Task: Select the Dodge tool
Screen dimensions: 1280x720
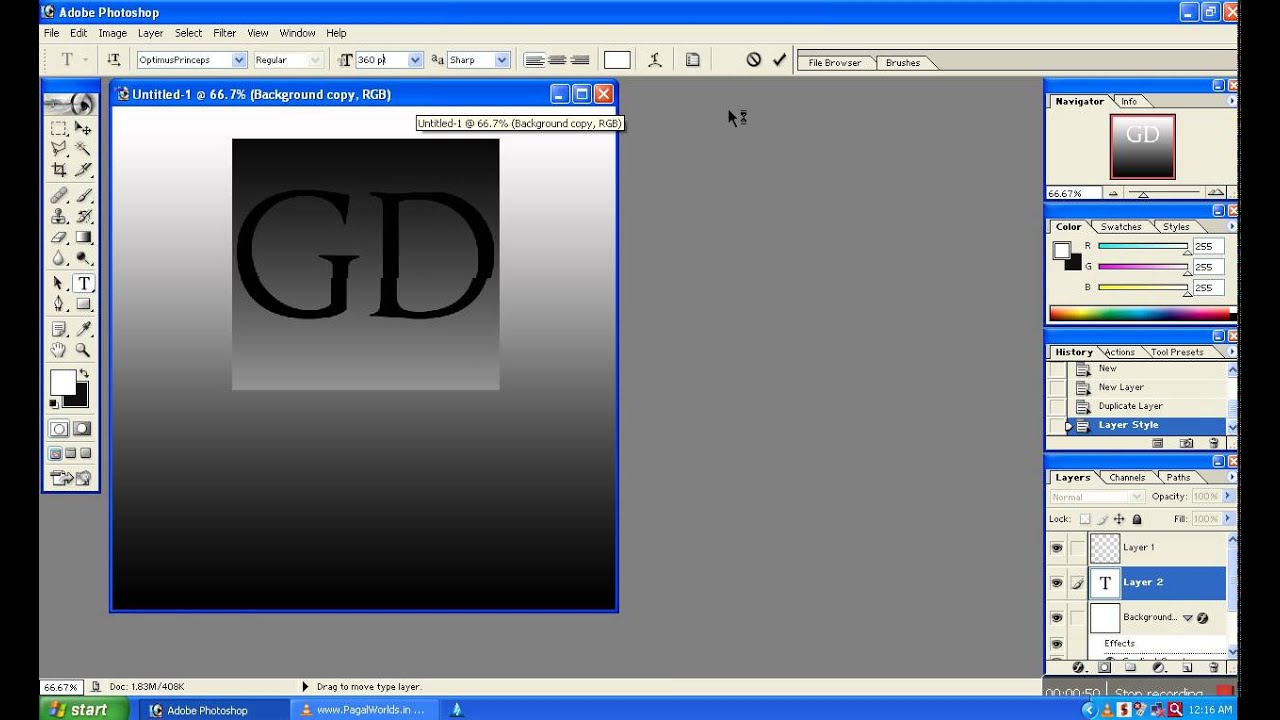Action: click(x=83, y=258)
